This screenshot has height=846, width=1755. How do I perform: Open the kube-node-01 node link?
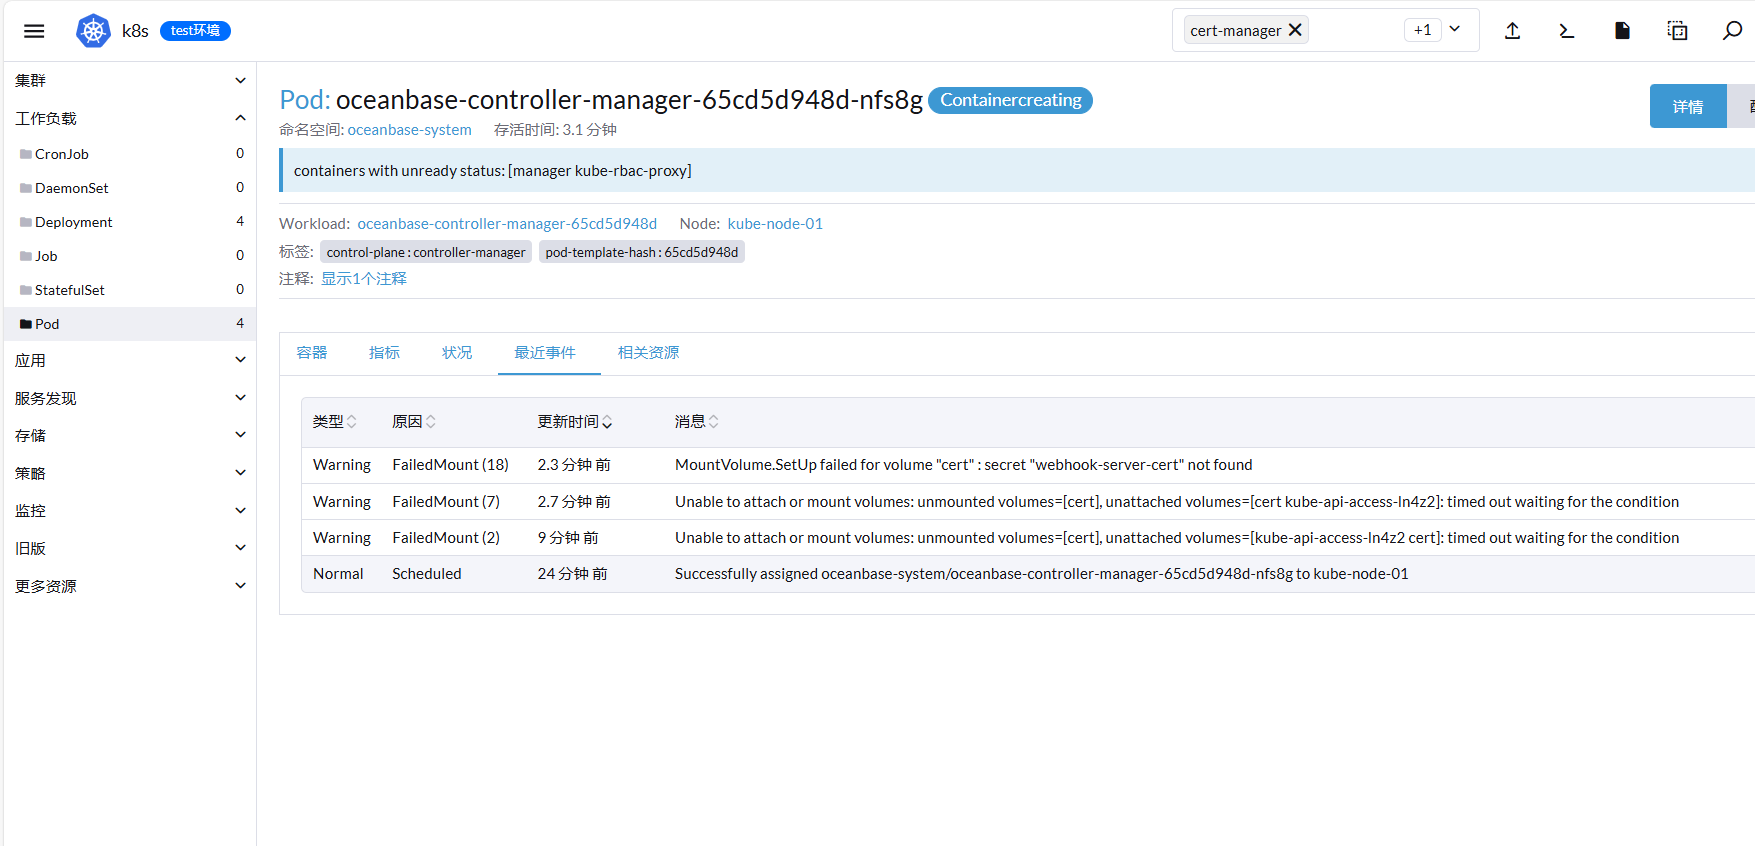pyautogui.click(x=775, y=224)
